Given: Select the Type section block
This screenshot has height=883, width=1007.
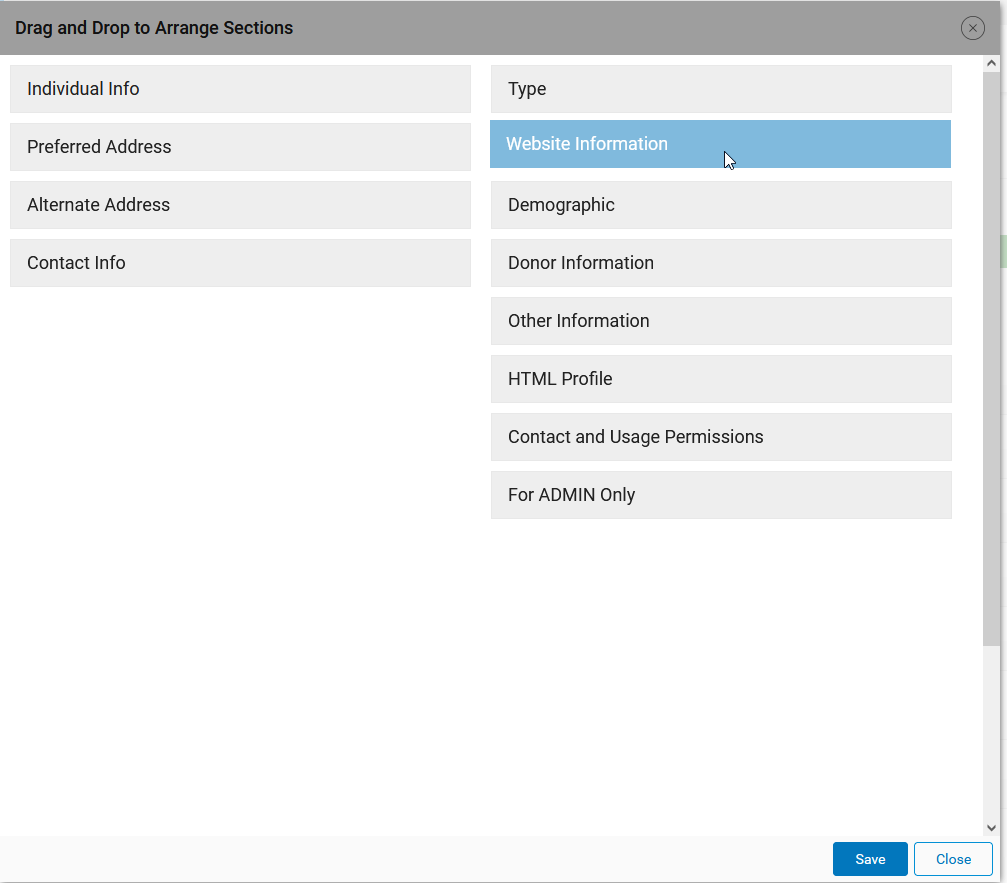Looking at the screenshot, I should (x=721, y=89).
